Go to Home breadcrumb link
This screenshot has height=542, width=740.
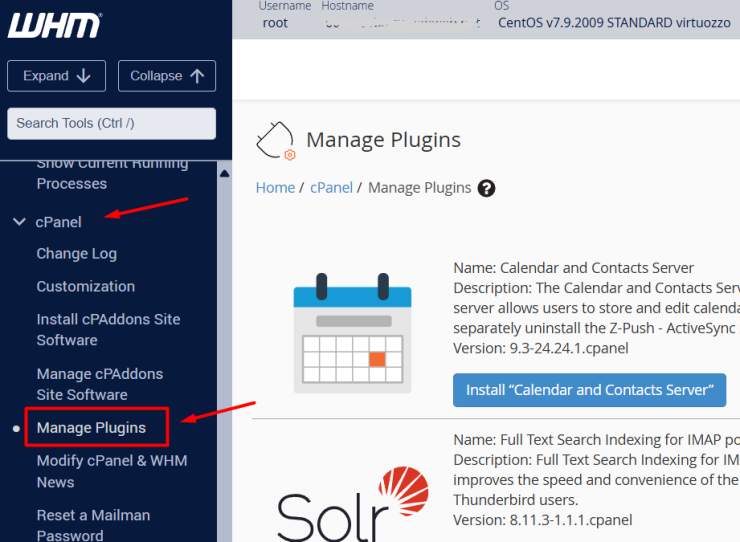[x=275, y=187]
